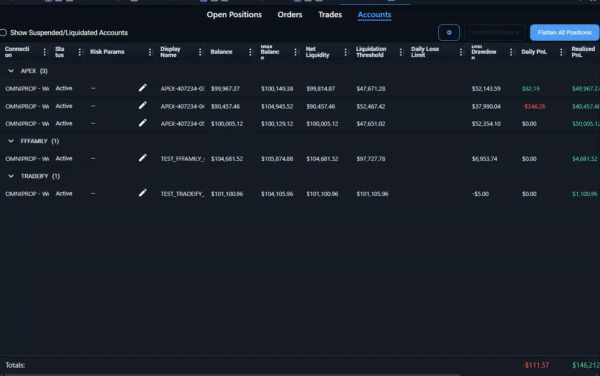Image resolution: width=600 pixels, height=376 pixels.
Task: Edit risk params for $99,967.37 balance row
Action: coord(142,88)
